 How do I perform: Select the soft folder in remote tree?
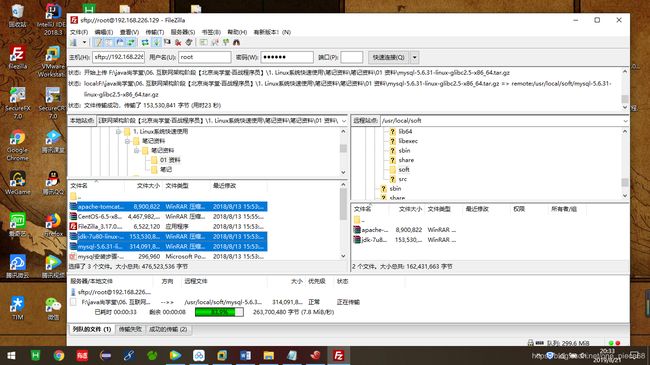[x=400, y=170]
